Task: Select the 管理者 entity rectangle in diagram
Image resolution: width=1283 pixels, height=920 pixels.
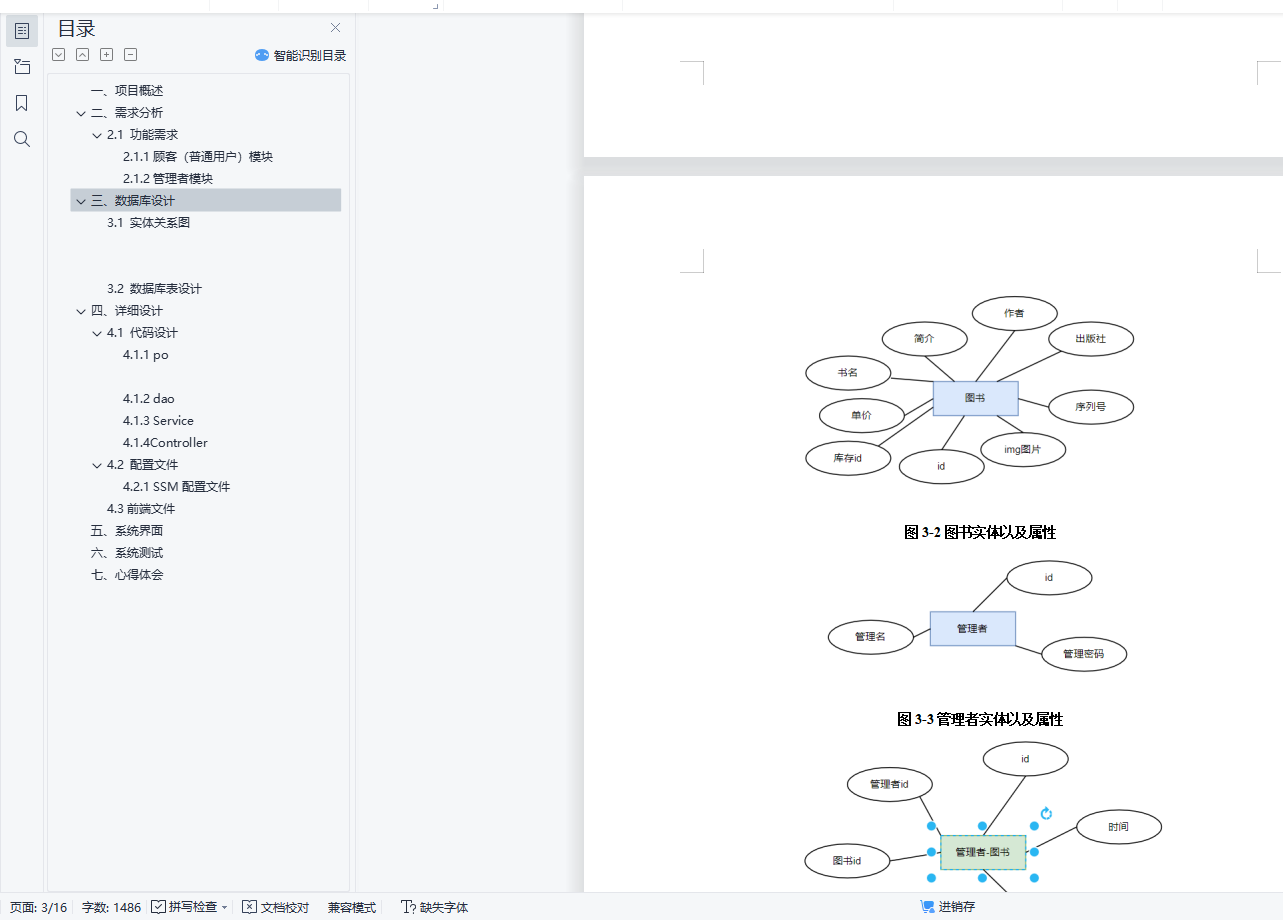Action: tap(972, 628)
